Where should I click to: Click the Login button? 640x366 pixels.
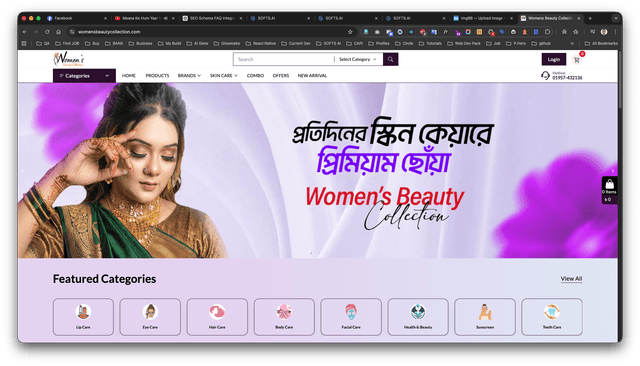[x=553, y=59]
